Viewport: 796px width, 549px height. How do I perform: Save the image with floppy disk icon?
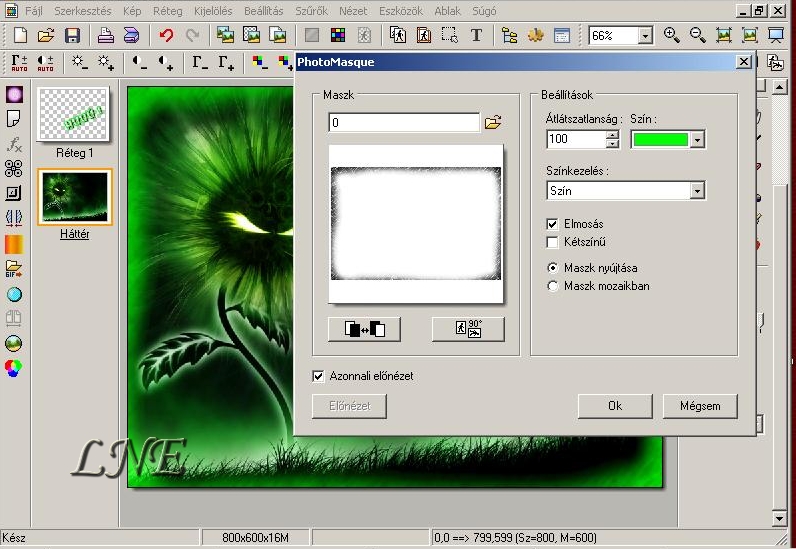click(73, 36)
